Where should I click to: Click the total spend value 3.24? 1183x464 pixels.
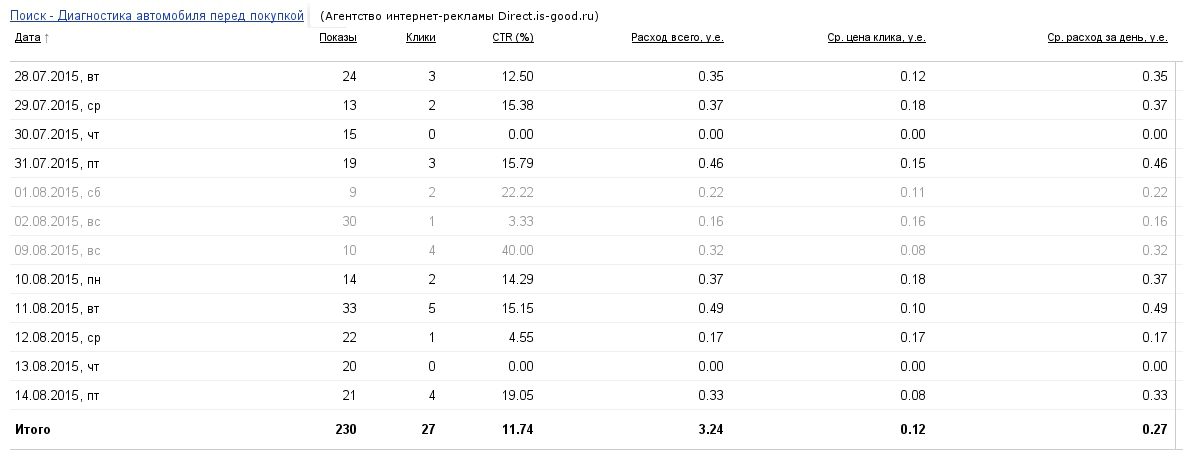[x=711, y=429]
